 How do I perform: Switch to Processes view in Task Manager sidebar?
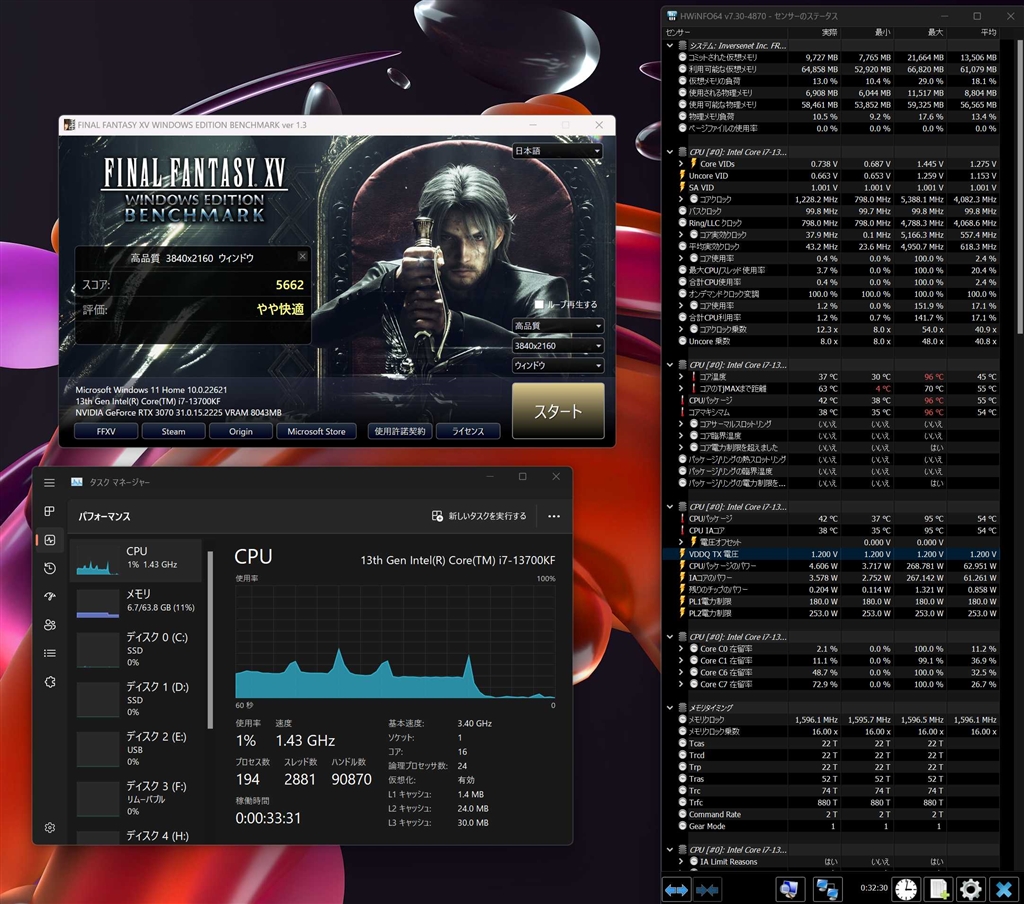[49, 511]
